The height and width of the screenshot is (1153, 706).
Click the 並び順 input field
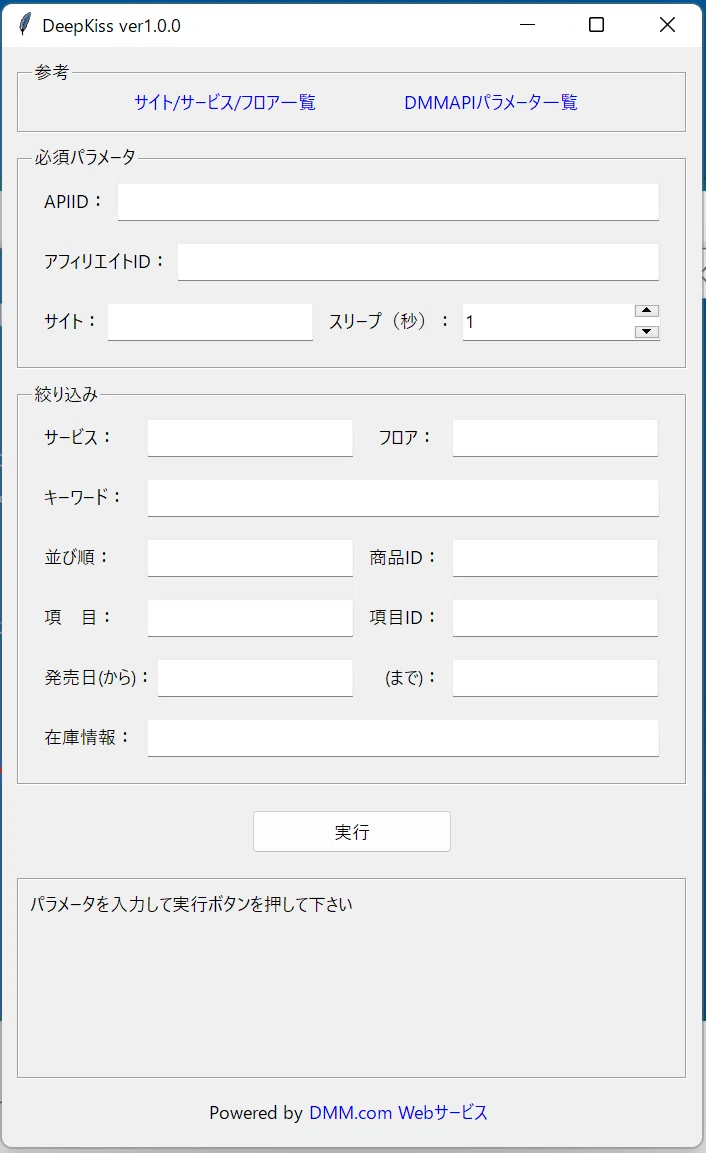(250, 558)
